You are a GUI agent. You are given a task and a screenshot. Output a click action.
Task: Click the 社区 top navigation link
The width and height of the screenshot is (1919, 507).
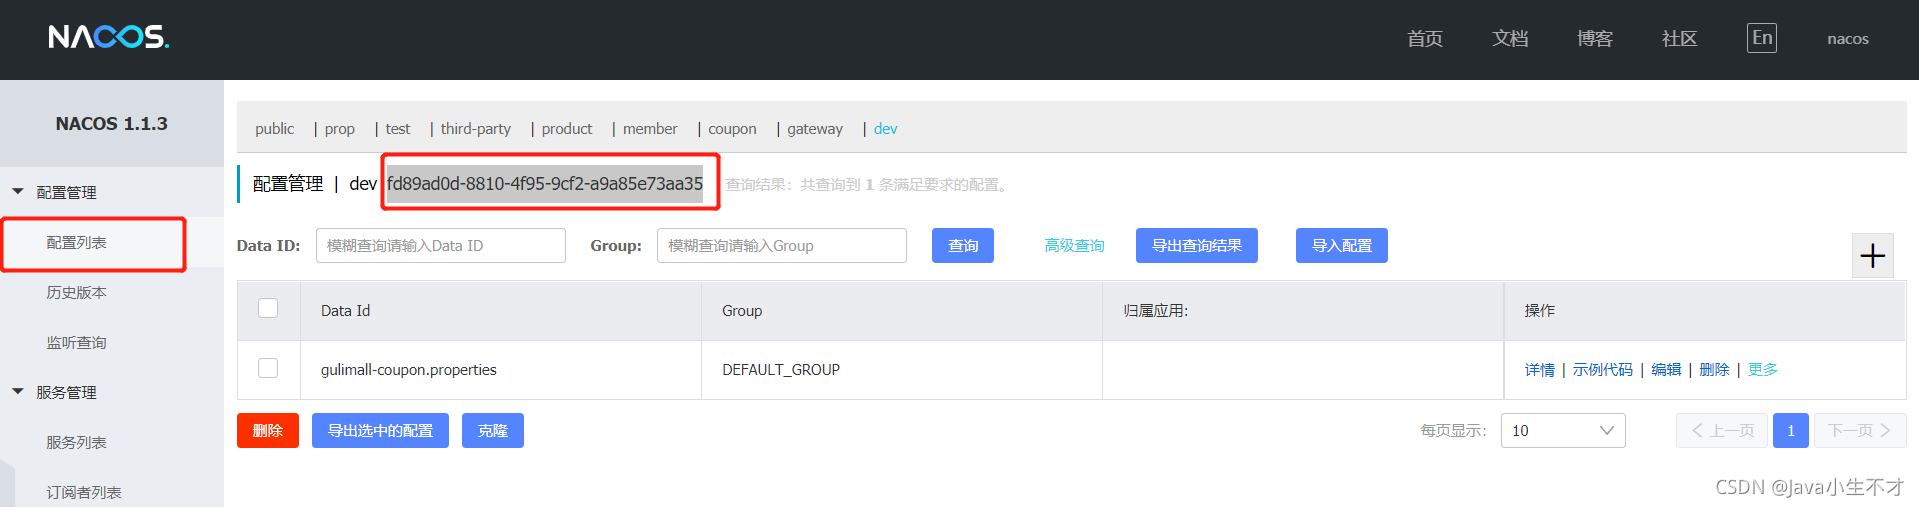point(1680,39)
